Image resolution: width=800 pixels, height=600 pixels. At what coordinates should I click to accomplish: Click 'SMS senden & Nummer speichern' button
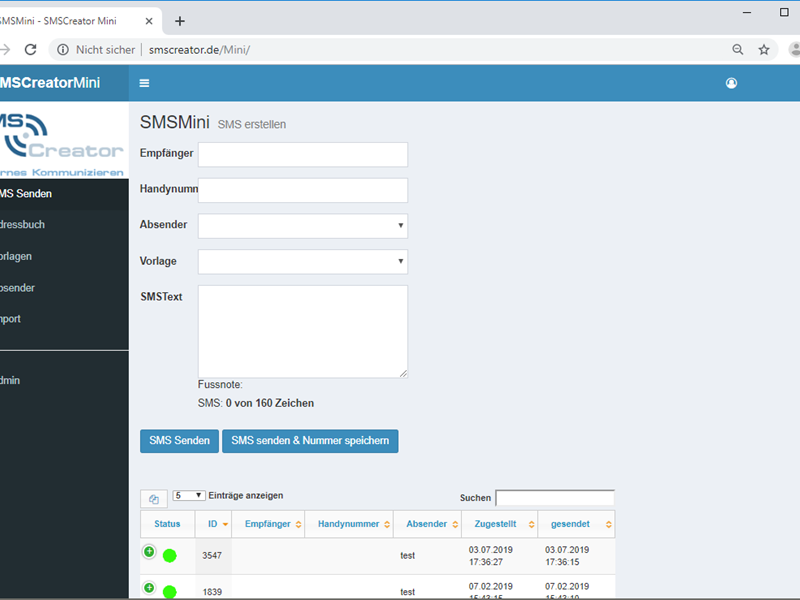click(x=310, y=441)
